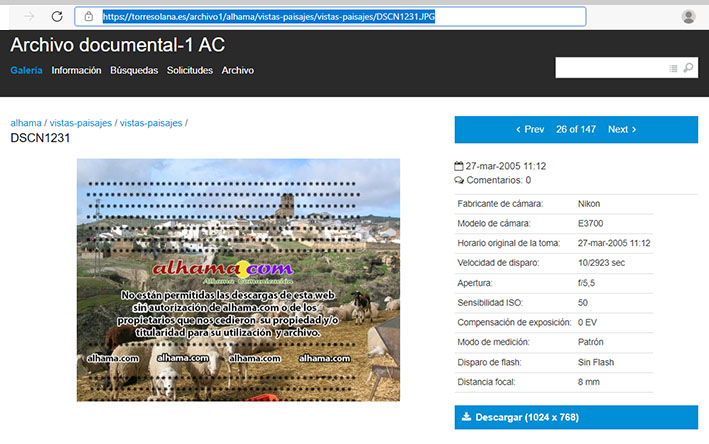Click the Velocidad de disparo label
Image resolution: width=709 pixels, height=444 pixels.
pyautogui.click(x=498, y=263)
